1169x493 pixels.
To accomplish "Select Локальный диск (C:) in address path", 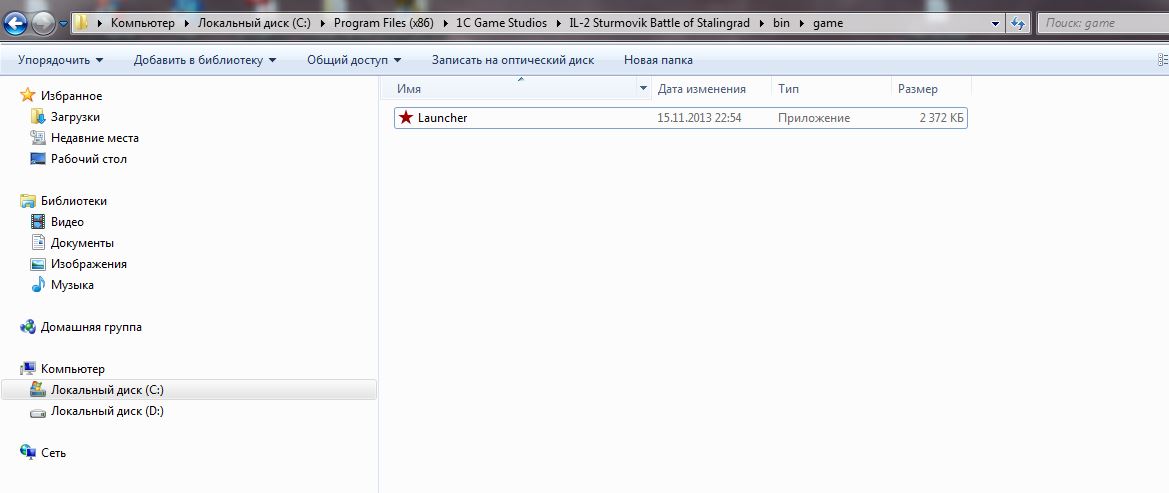I will tap(253, 22).
